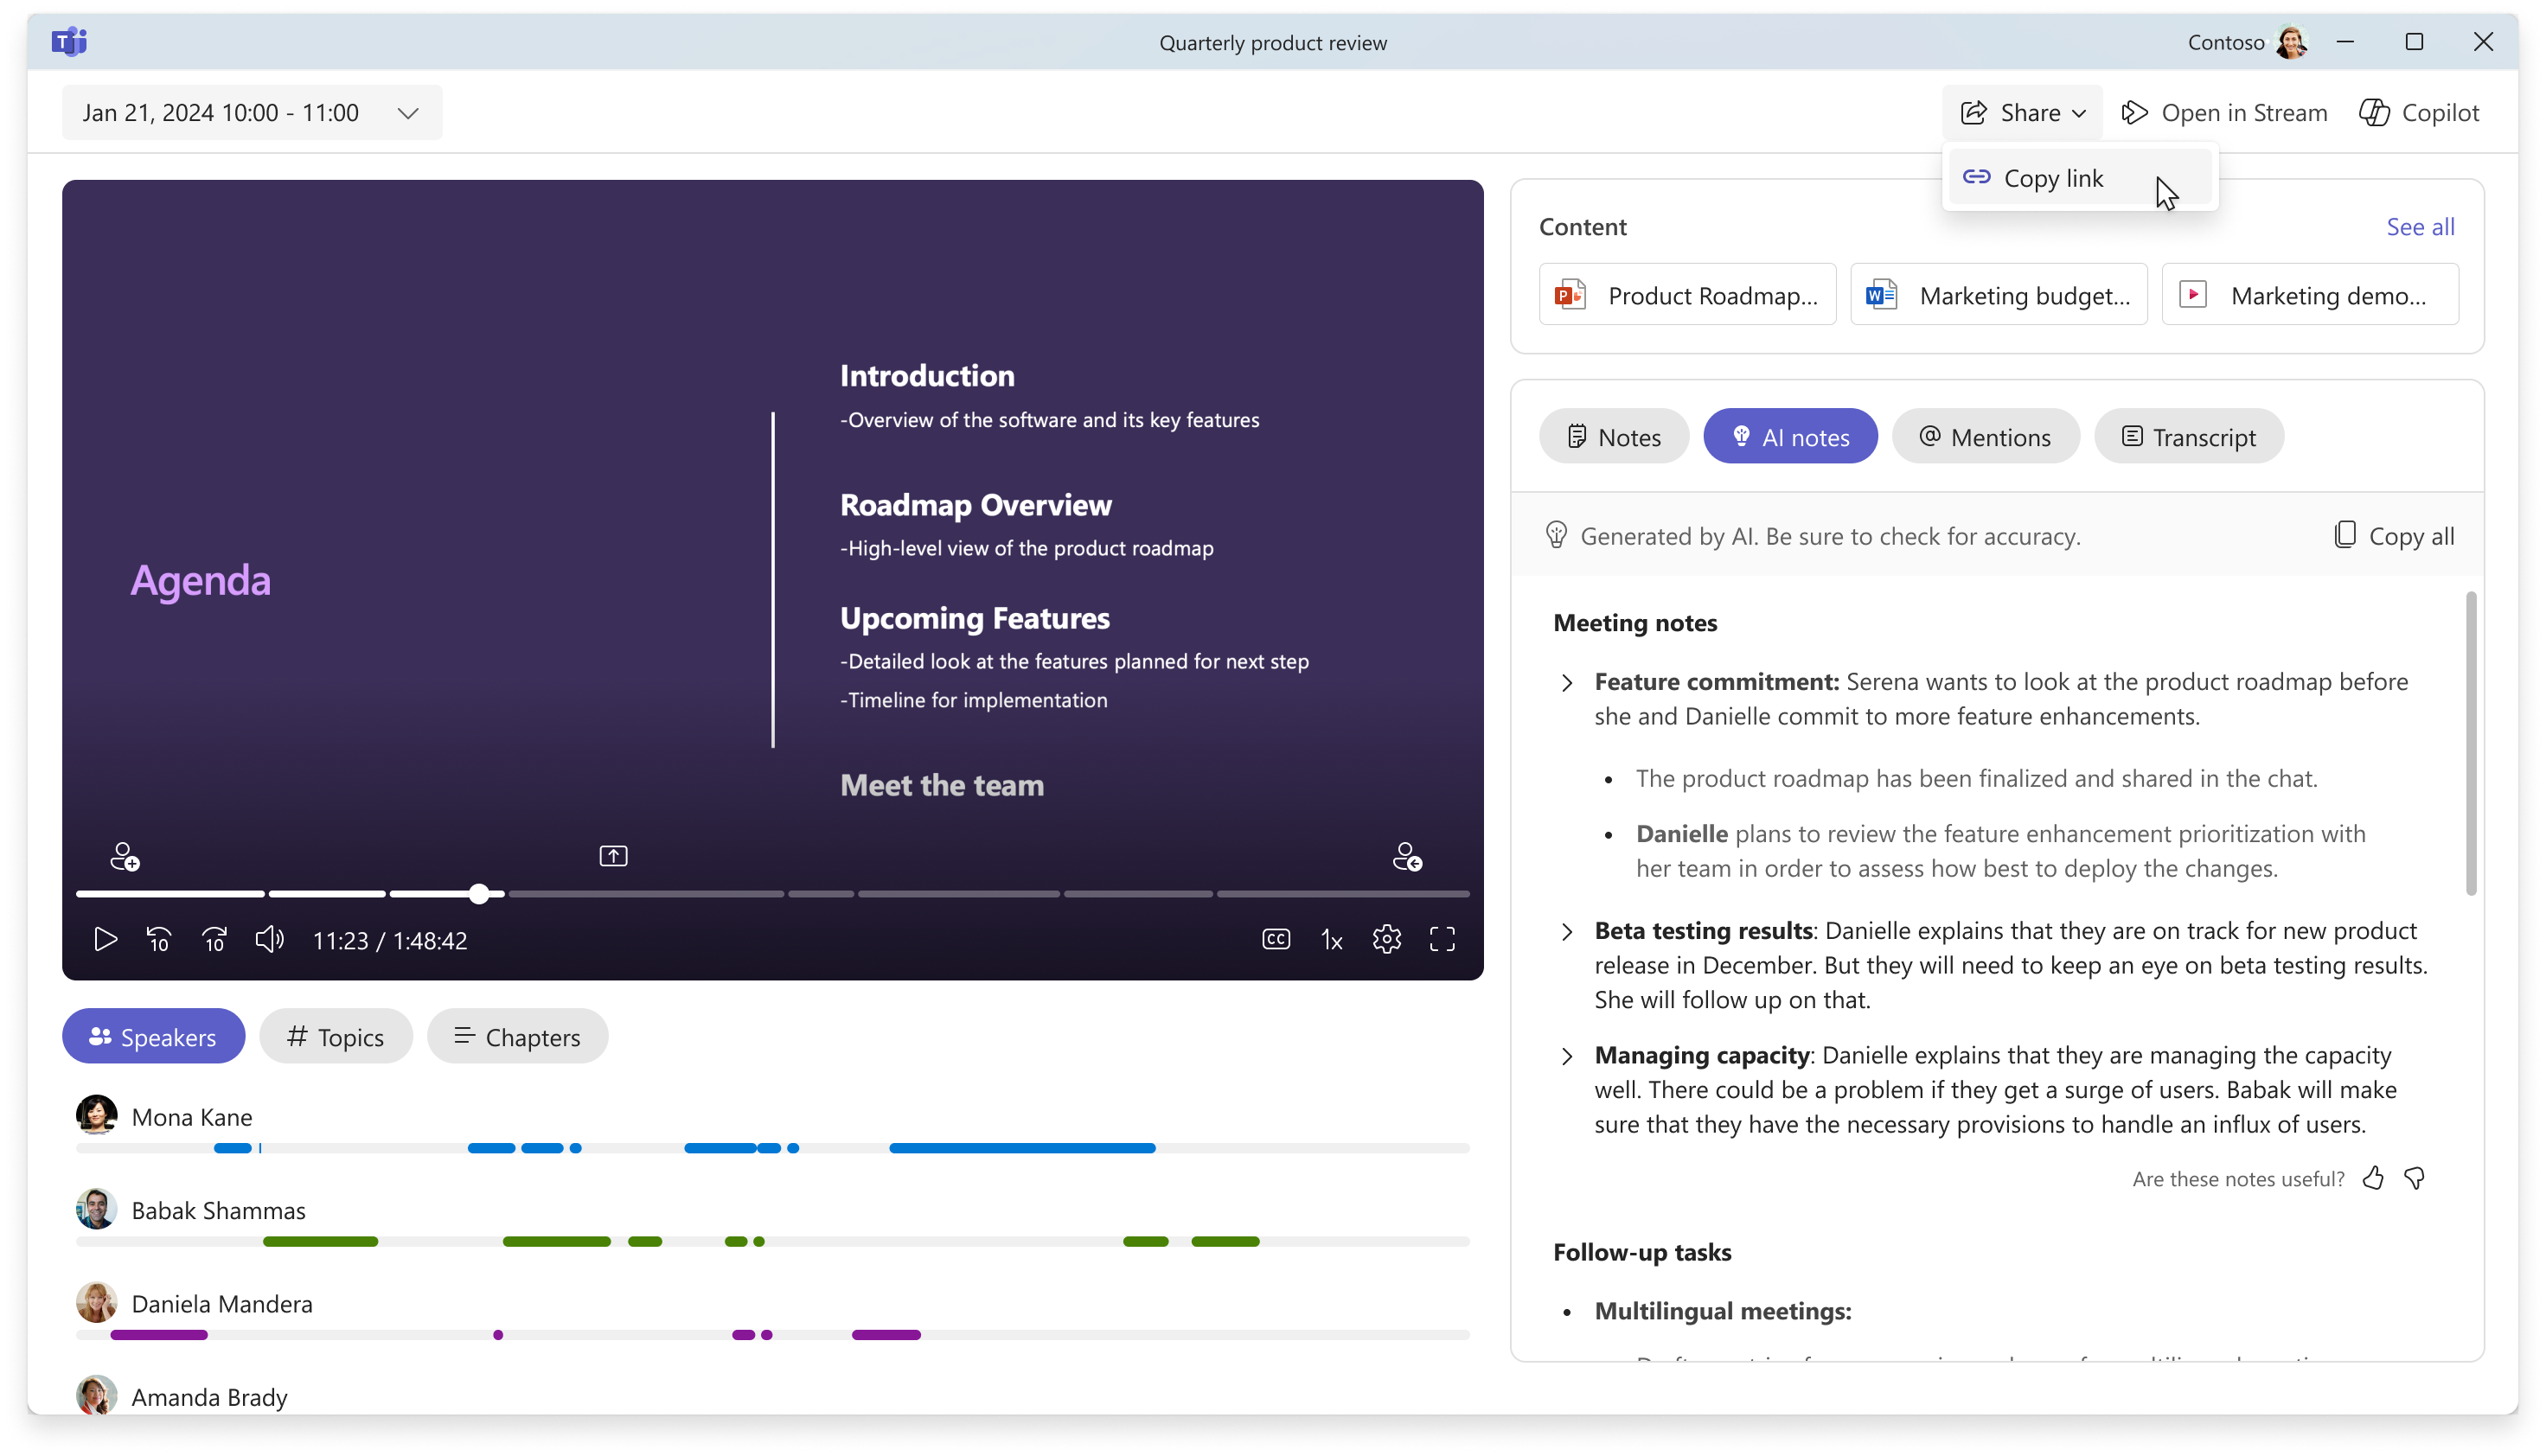Viewport: 2546px width, 1456px height.
Task: Switch to the Mentions tab
Action: 1985,437
